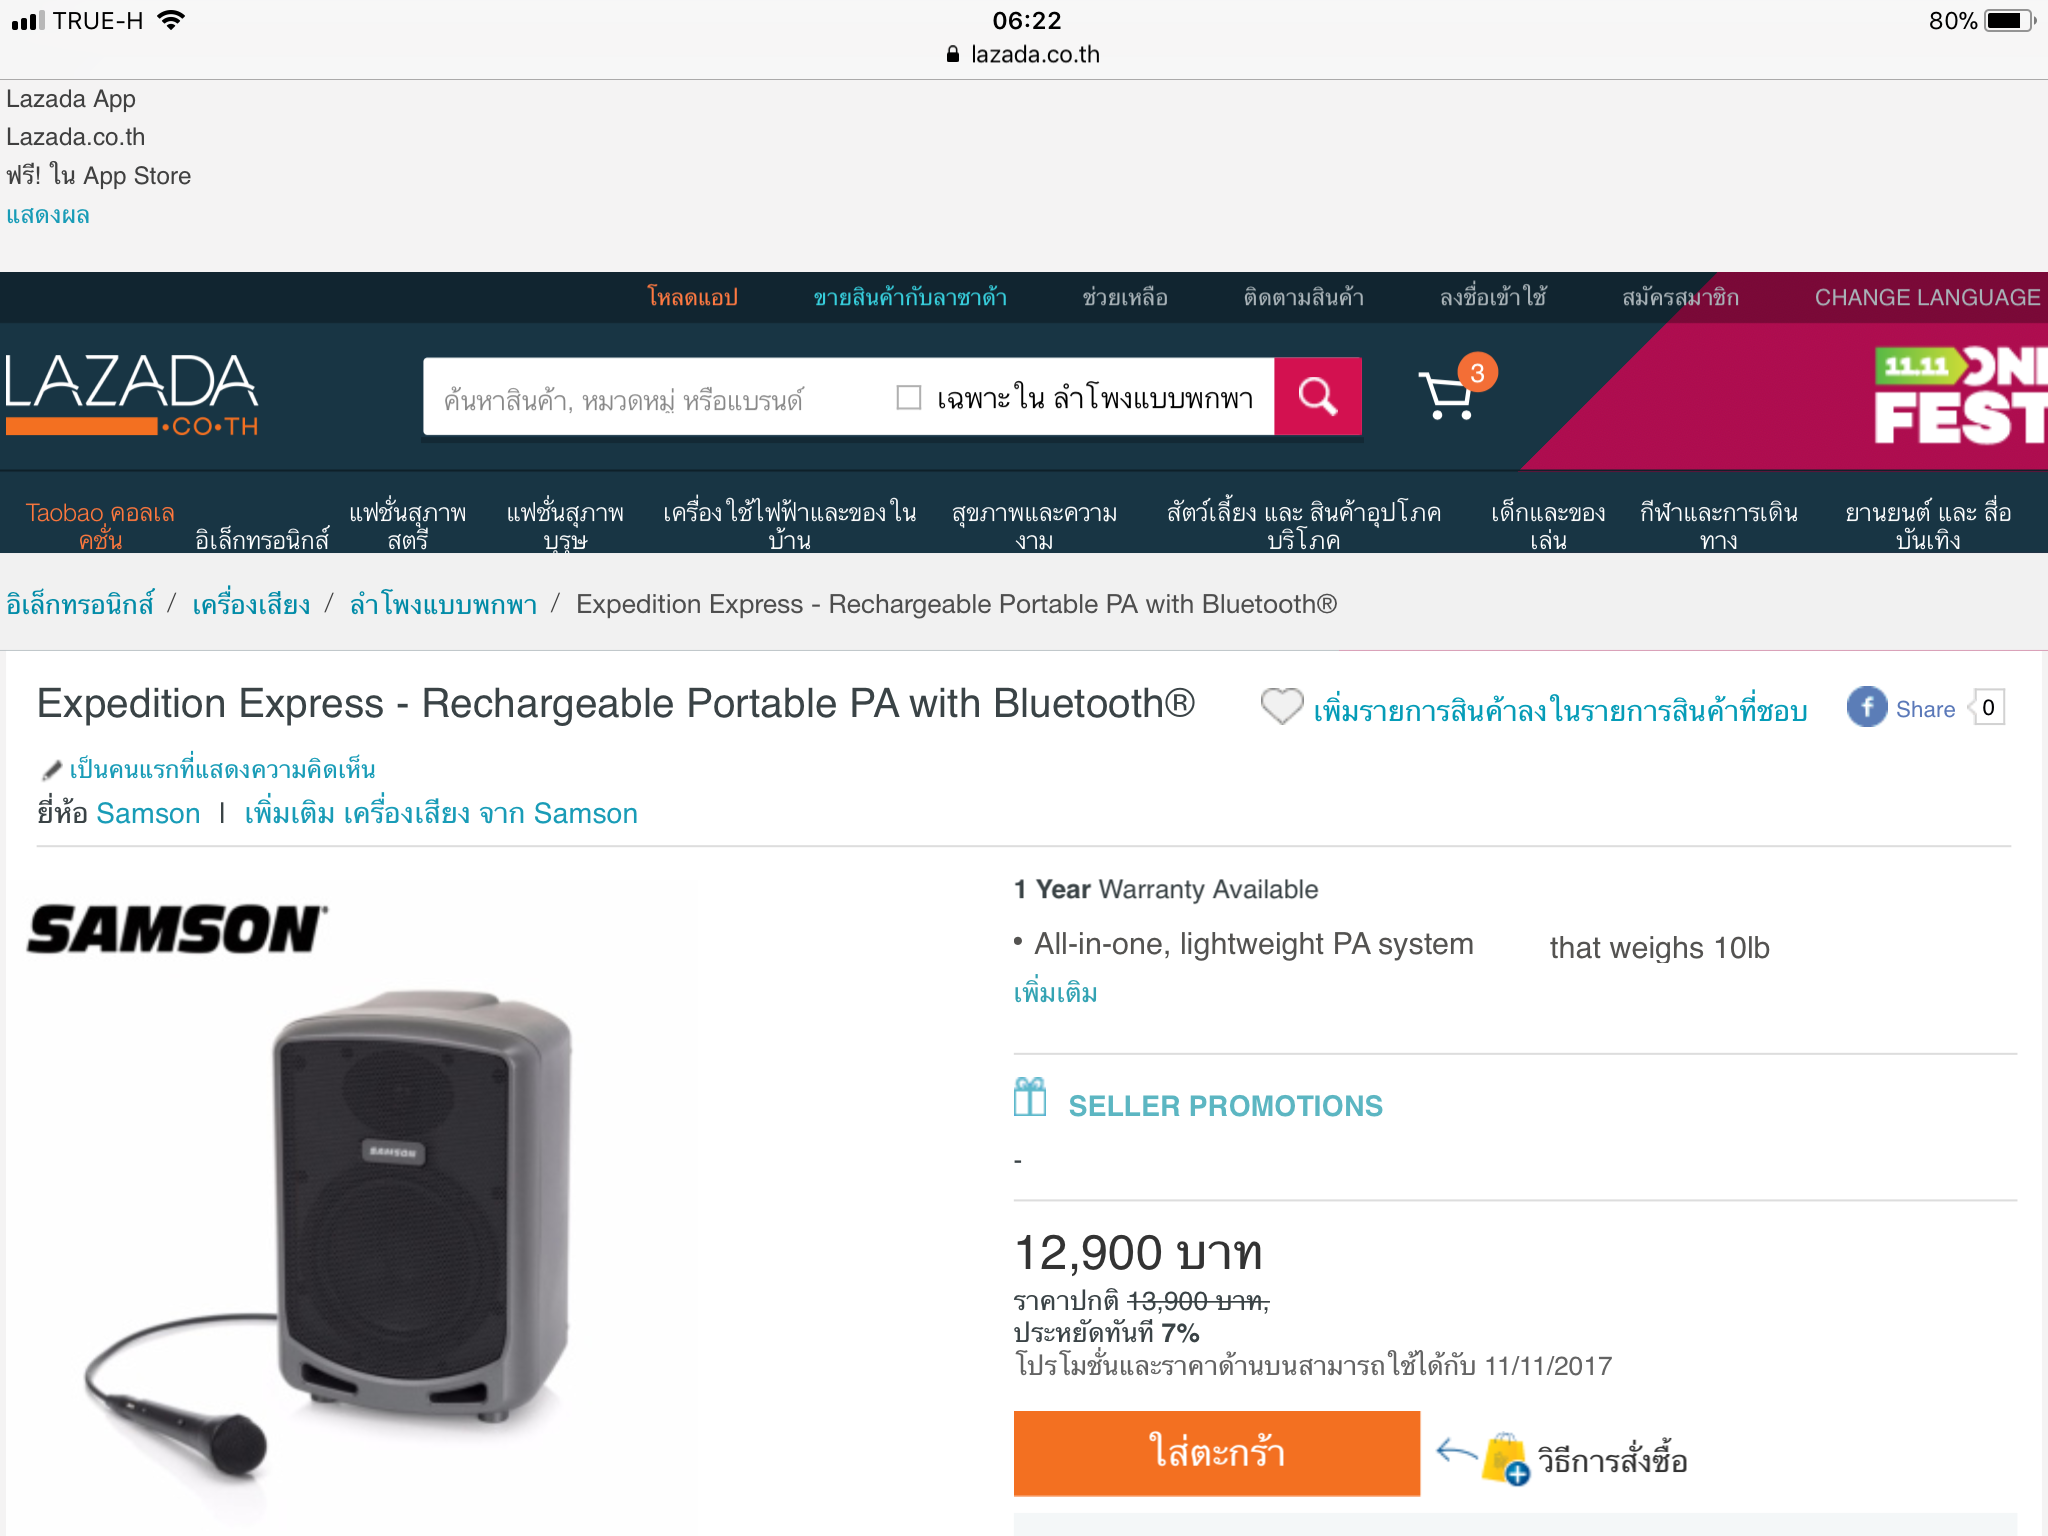Select กีฬาและการเดินทาง category

pyautogui.click(x=1718, y=526)
